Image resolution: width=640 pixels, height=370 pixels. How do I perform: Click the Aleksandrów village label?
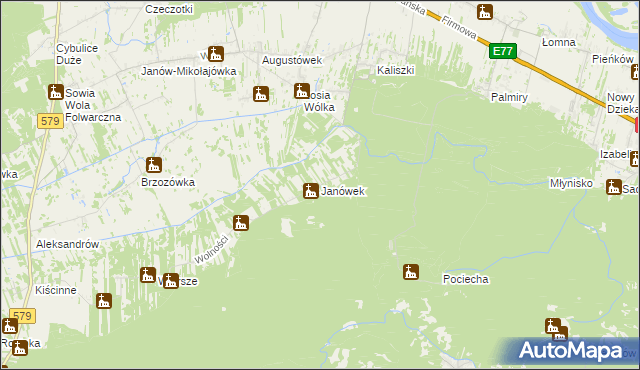point(67,244)
